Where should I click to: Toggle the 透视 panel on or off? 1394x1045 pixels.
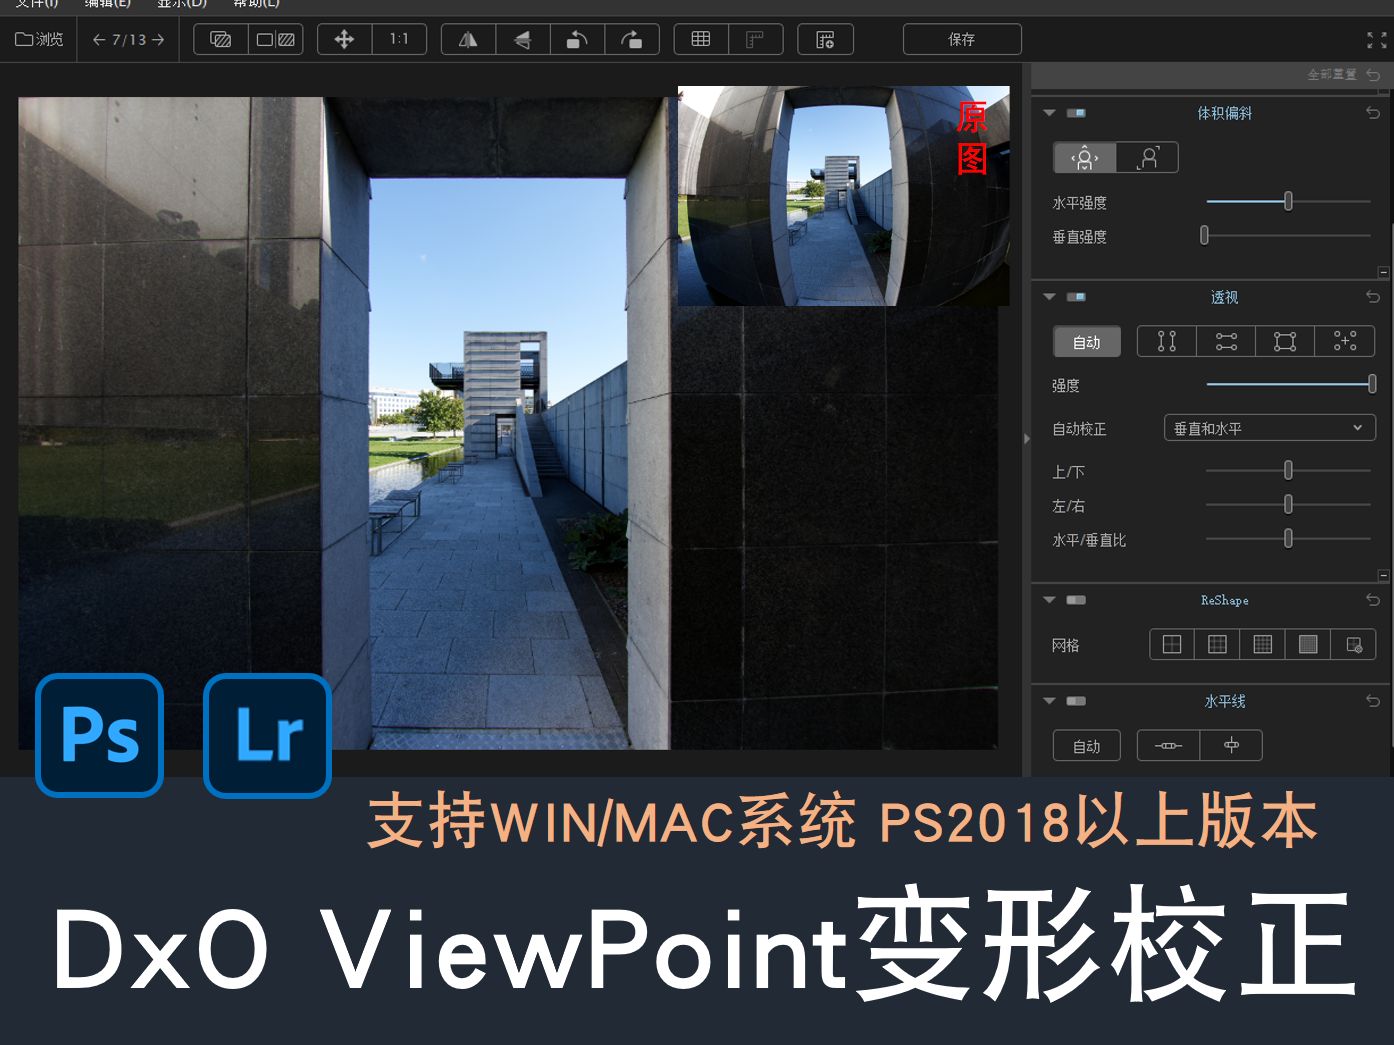tap(1076, 297)
